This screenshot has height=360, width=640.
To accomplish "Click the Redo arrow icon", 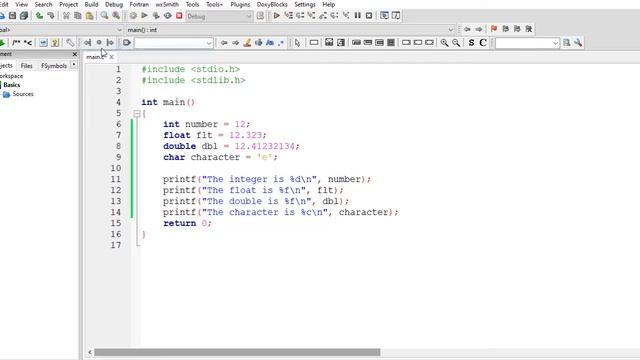I will coord(51,16).
